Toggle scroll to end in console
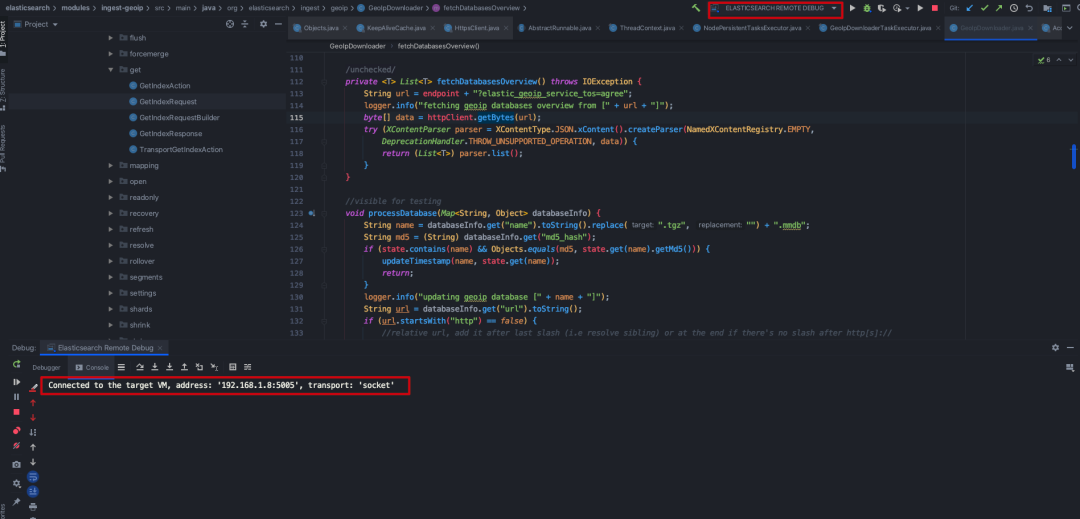The width and height of the screenshot is (1080, 519). tap(33, 491)
